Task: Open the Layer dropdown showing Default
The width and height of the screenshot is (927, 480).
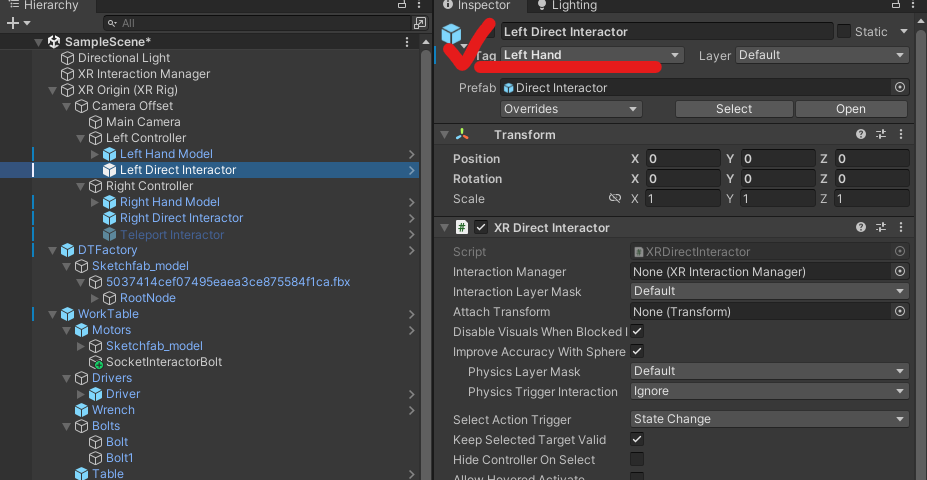Action: [x=822, y=55]
